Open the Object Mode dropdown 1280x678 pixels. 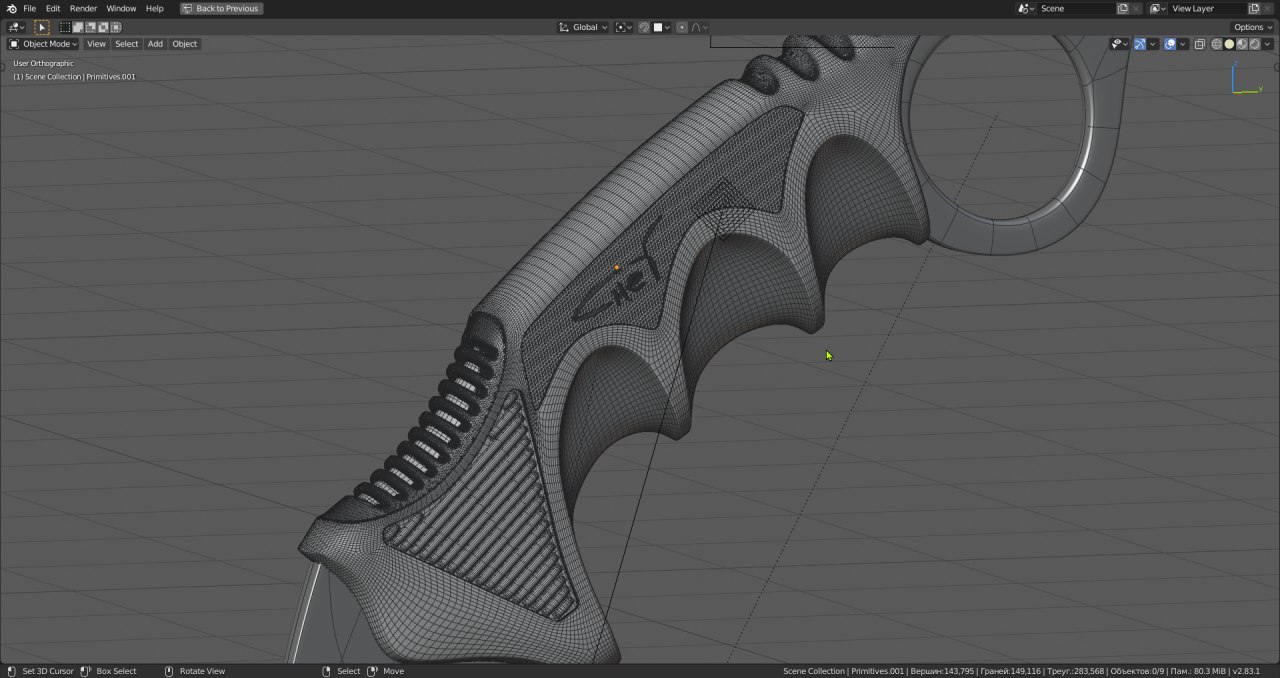coord(43,44)
